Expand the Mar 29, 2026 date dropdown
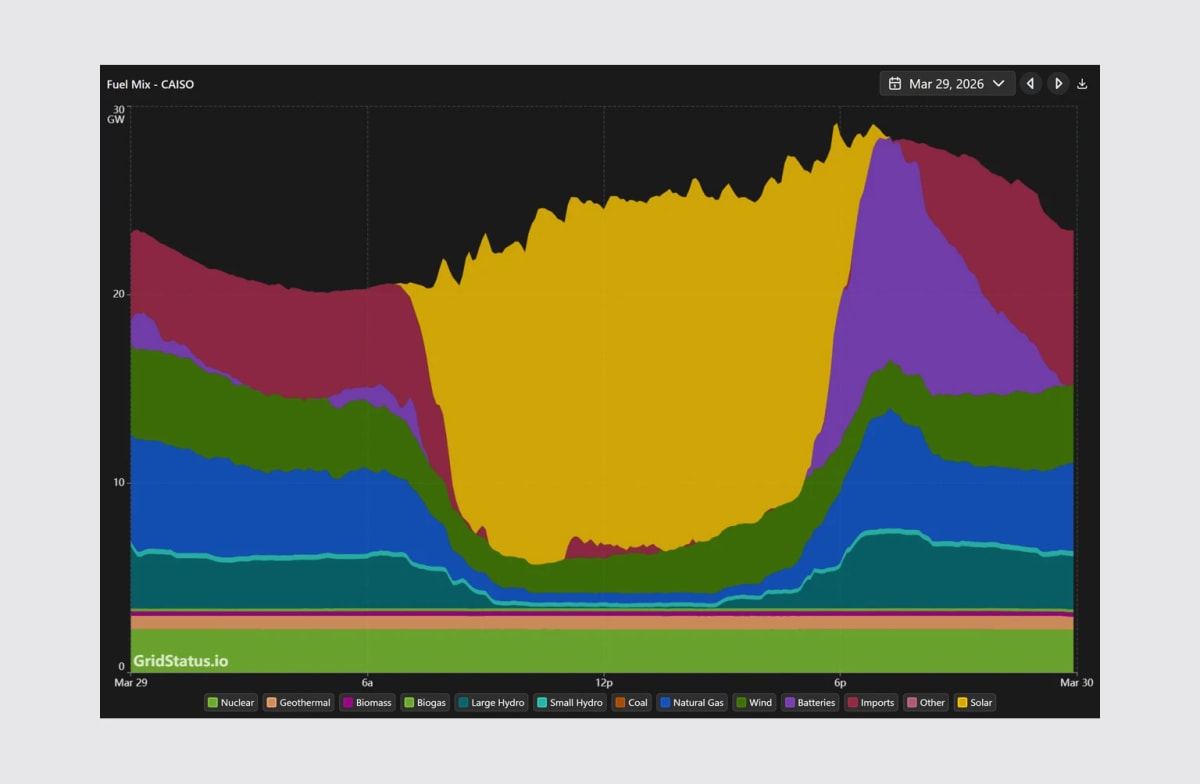This screenshot has width=1200, height=784. click(947, 83)
